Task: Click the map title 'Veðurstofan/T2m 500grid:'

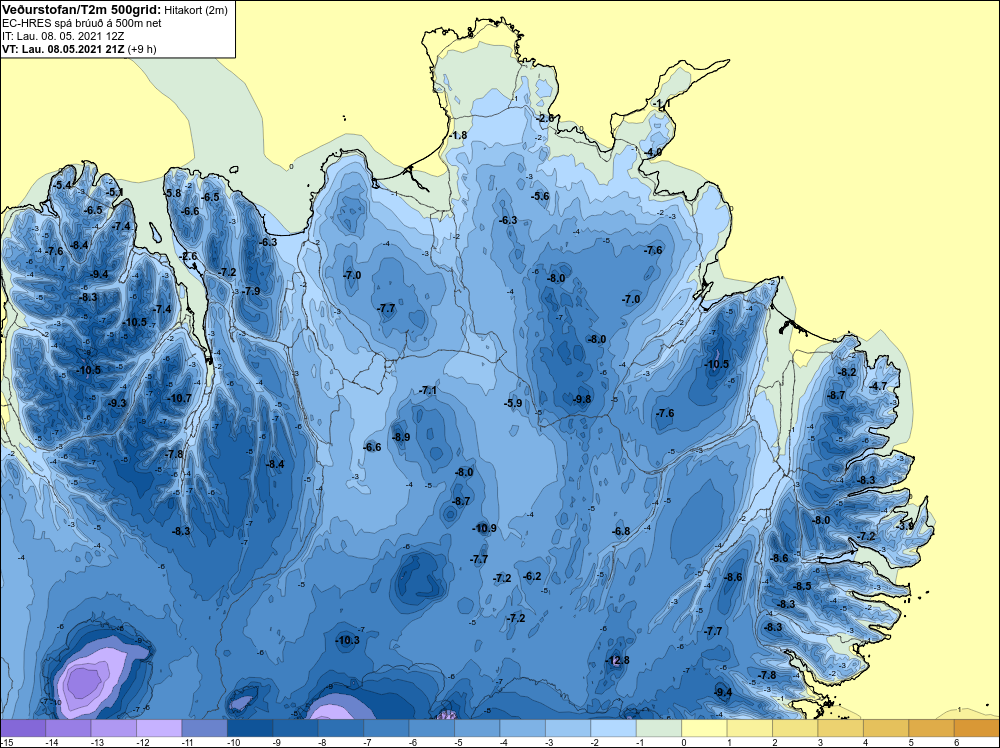Action: 82,10
